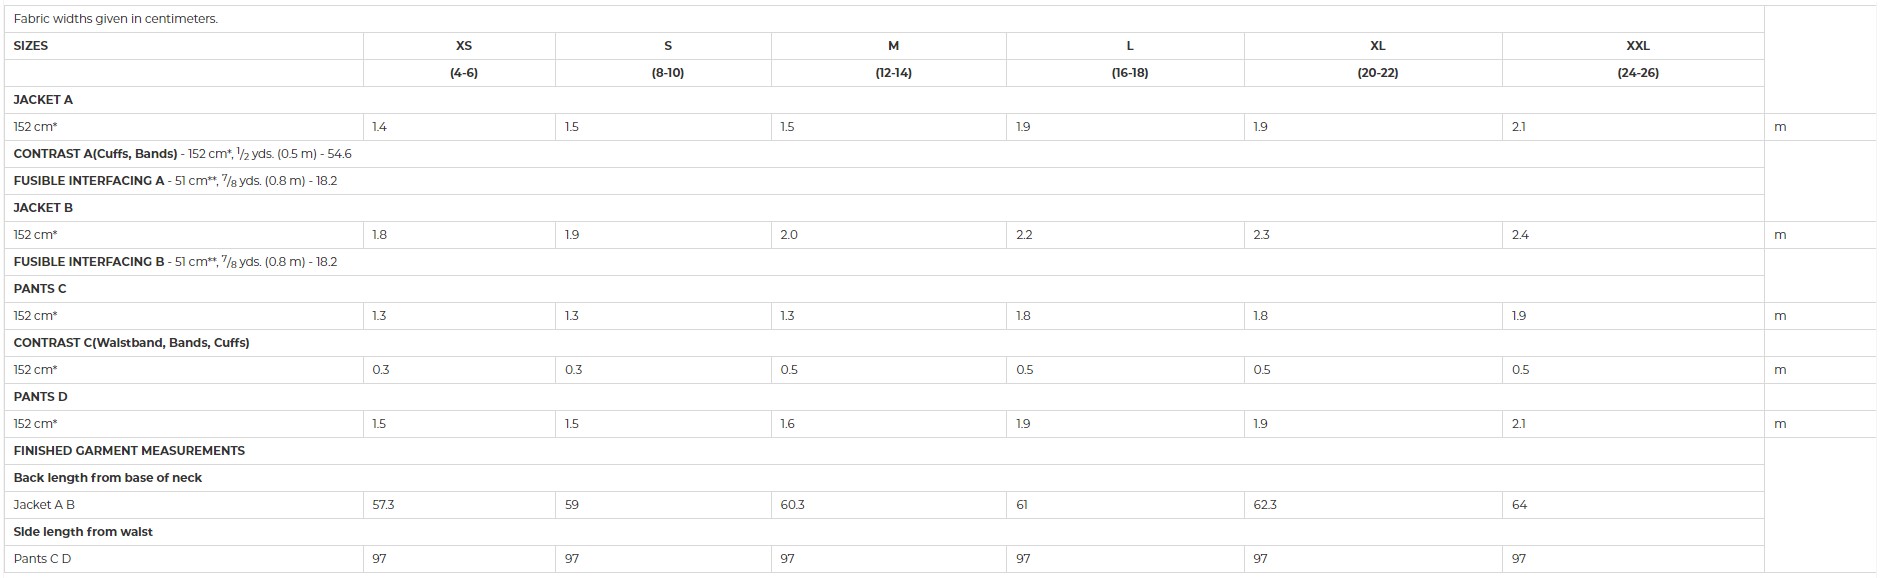Click Pants C value 1.8 under L
Image resolution: width=1882 pixels, height=578 pixels.
[1024, 316]
